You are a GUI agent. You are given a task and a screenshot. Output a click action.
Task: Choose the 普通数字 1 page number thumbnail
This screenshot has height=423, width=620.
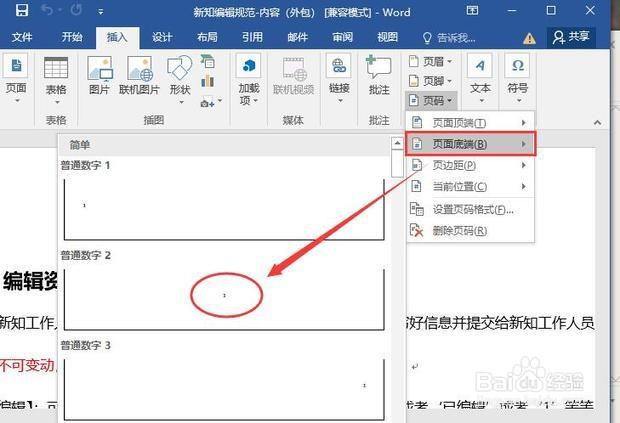click(224, 210)
